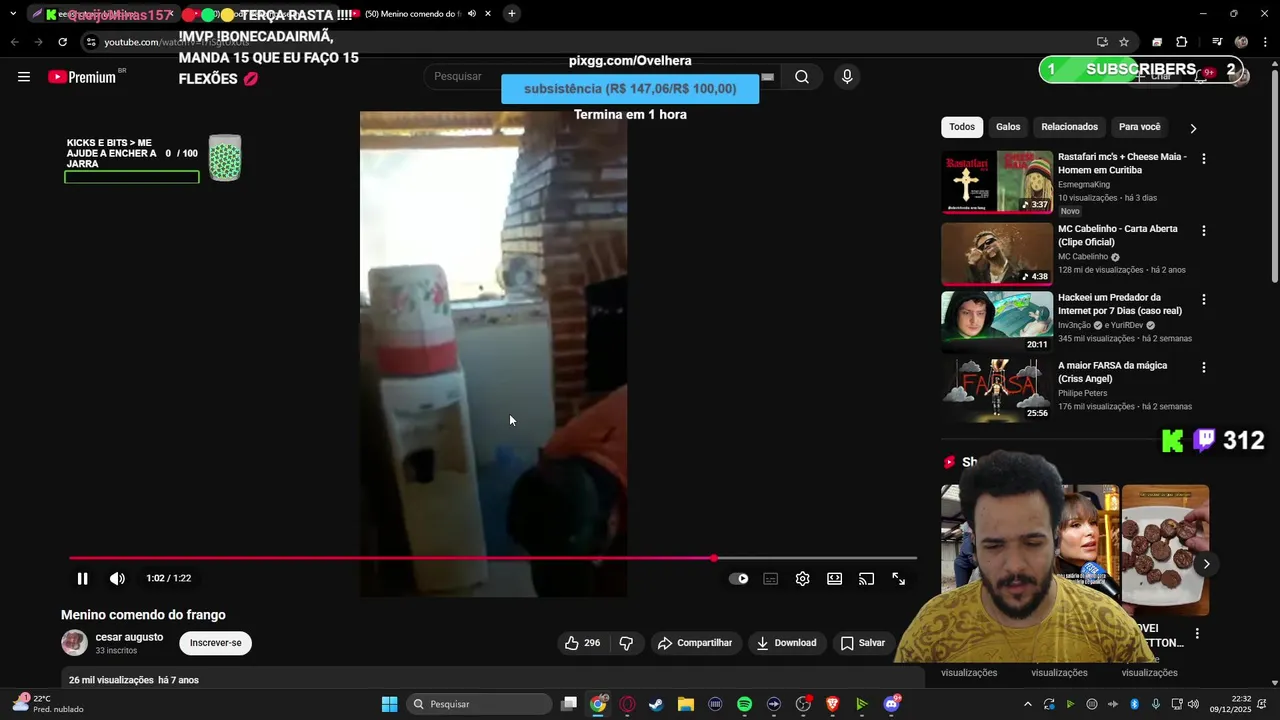Select the Todos filter chip
Viewport: 1280px width, 720px height.
(x=962, y=127)
